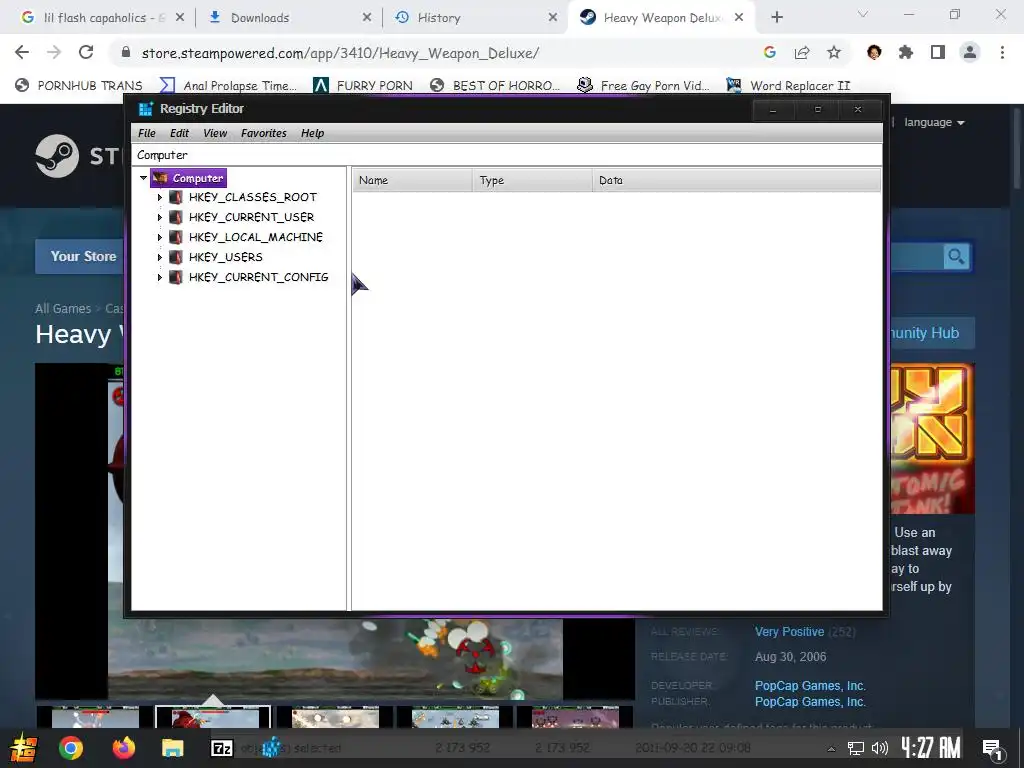Open the Steam language dropdown
This screenshot has width=1024, height=768.
click(x=934, y=122)
